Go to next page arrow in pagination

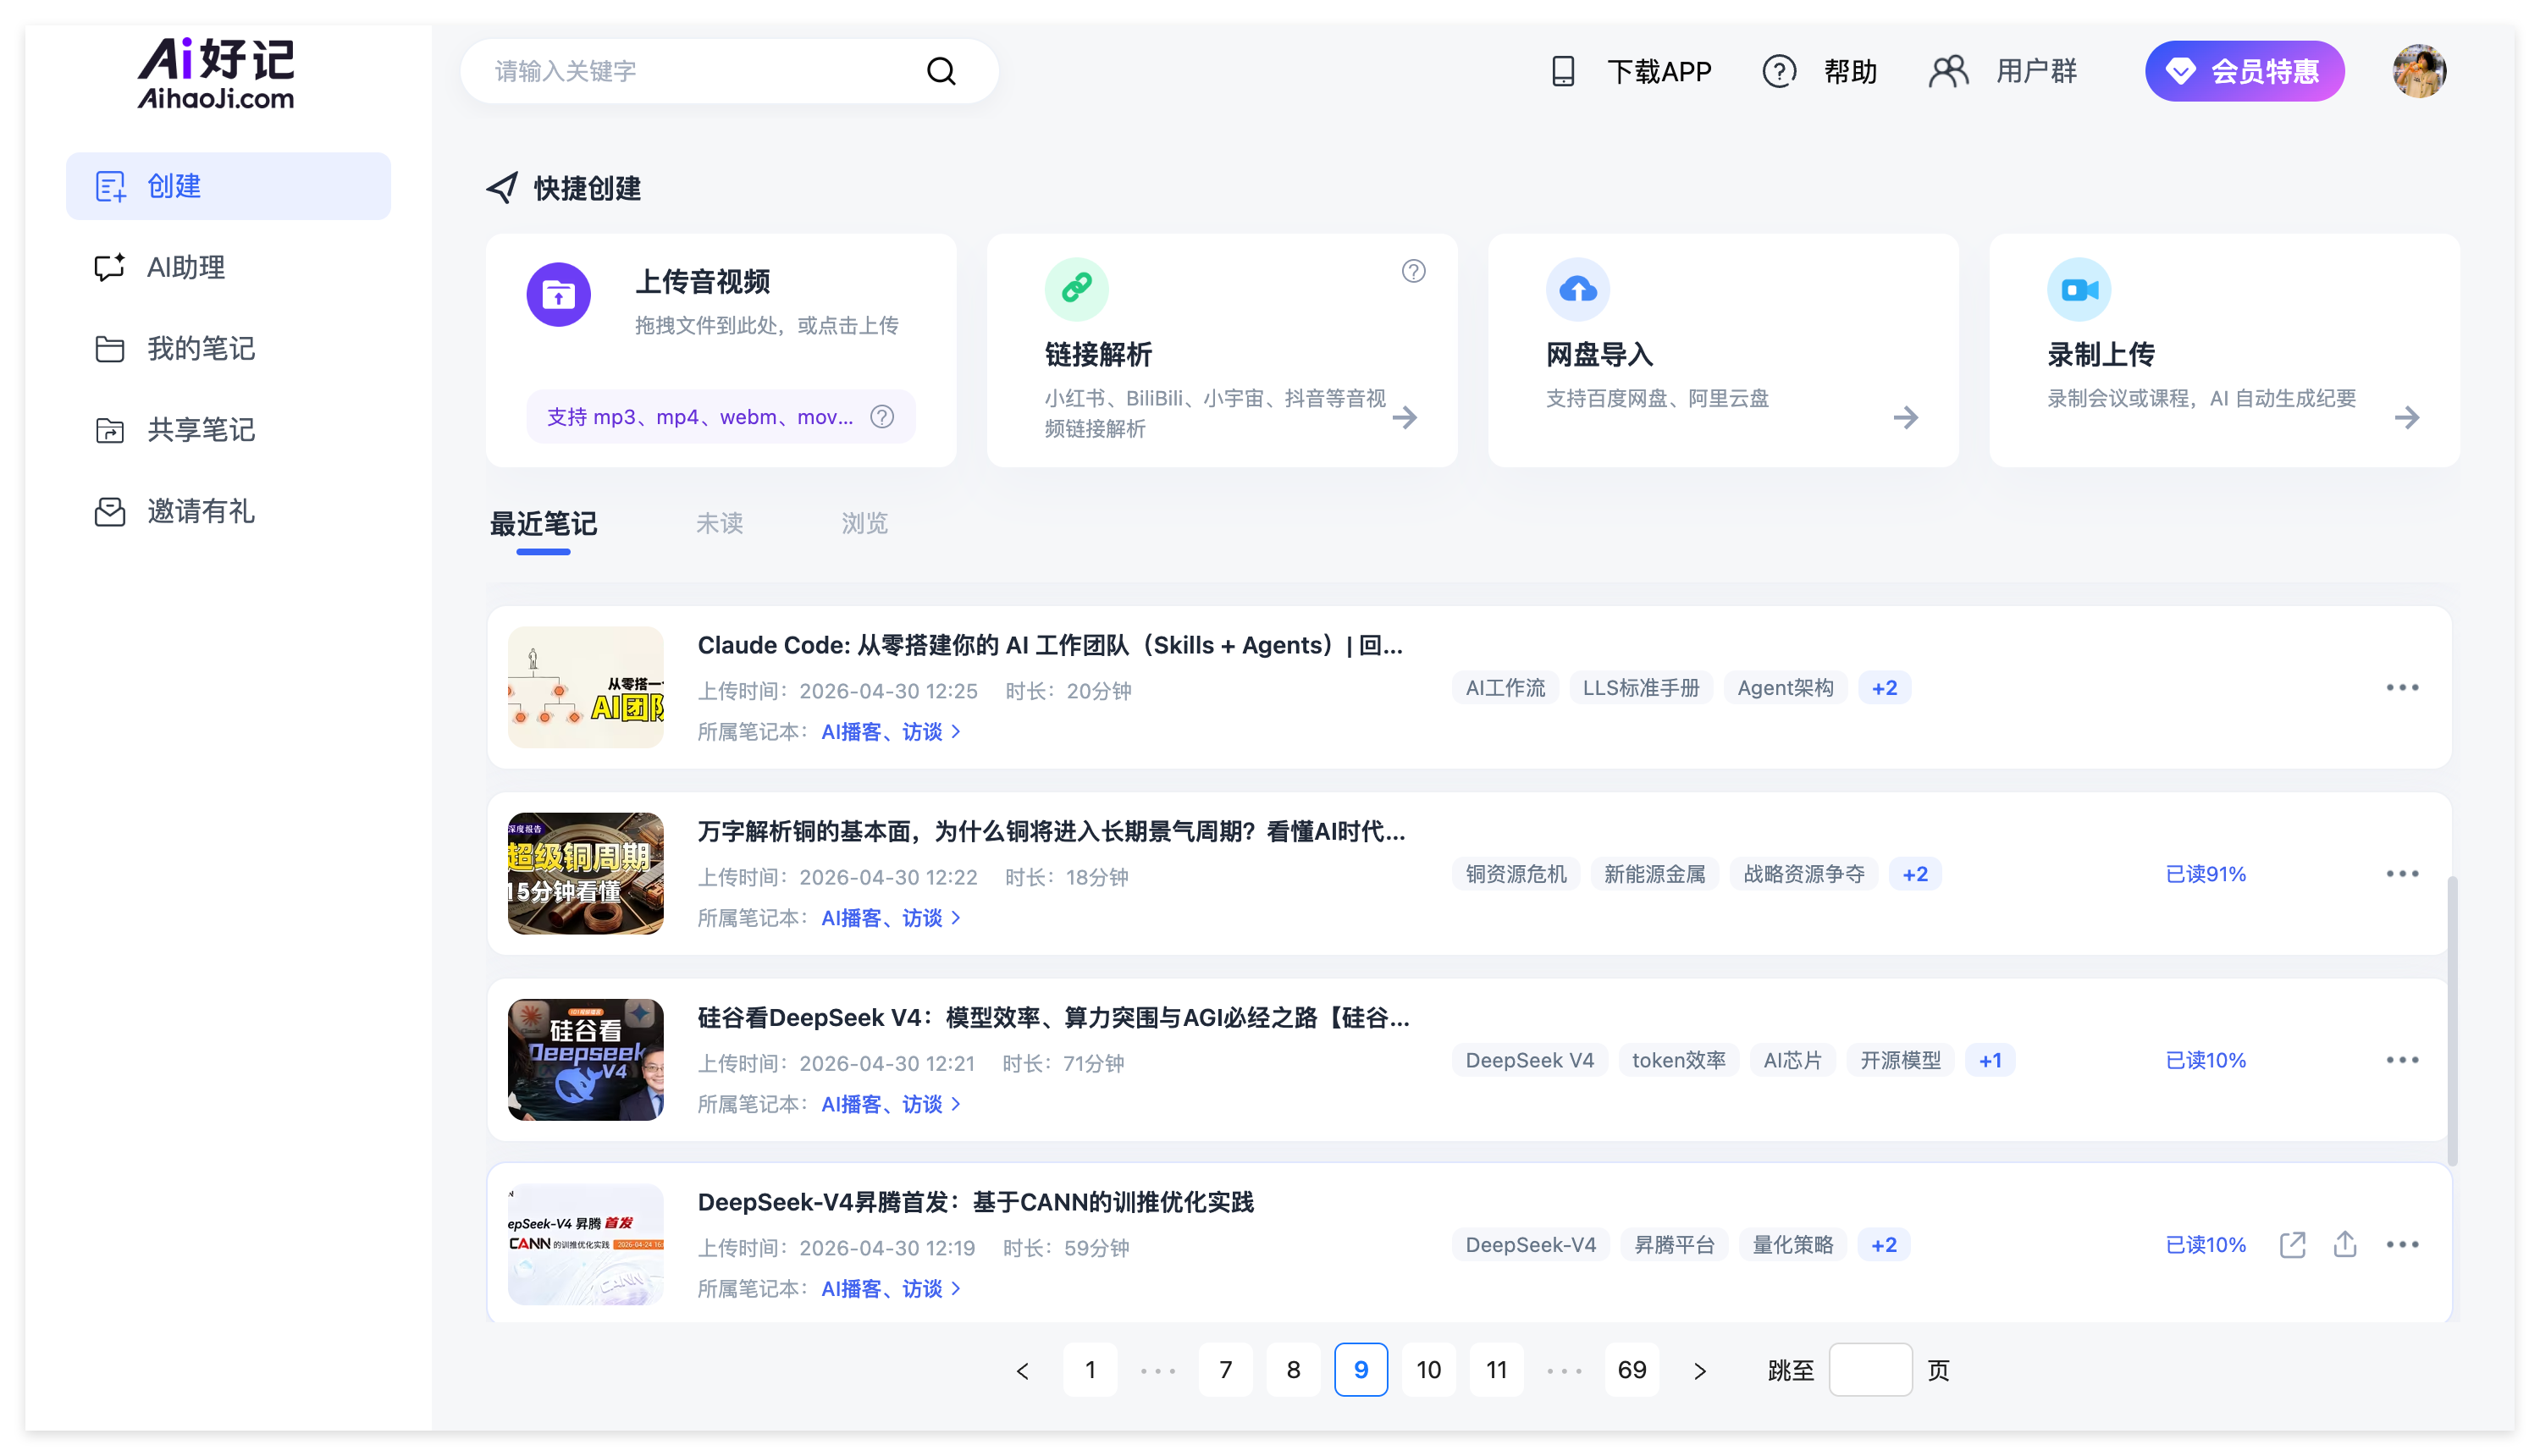pyautogui.click(x=1699, y=1370)
